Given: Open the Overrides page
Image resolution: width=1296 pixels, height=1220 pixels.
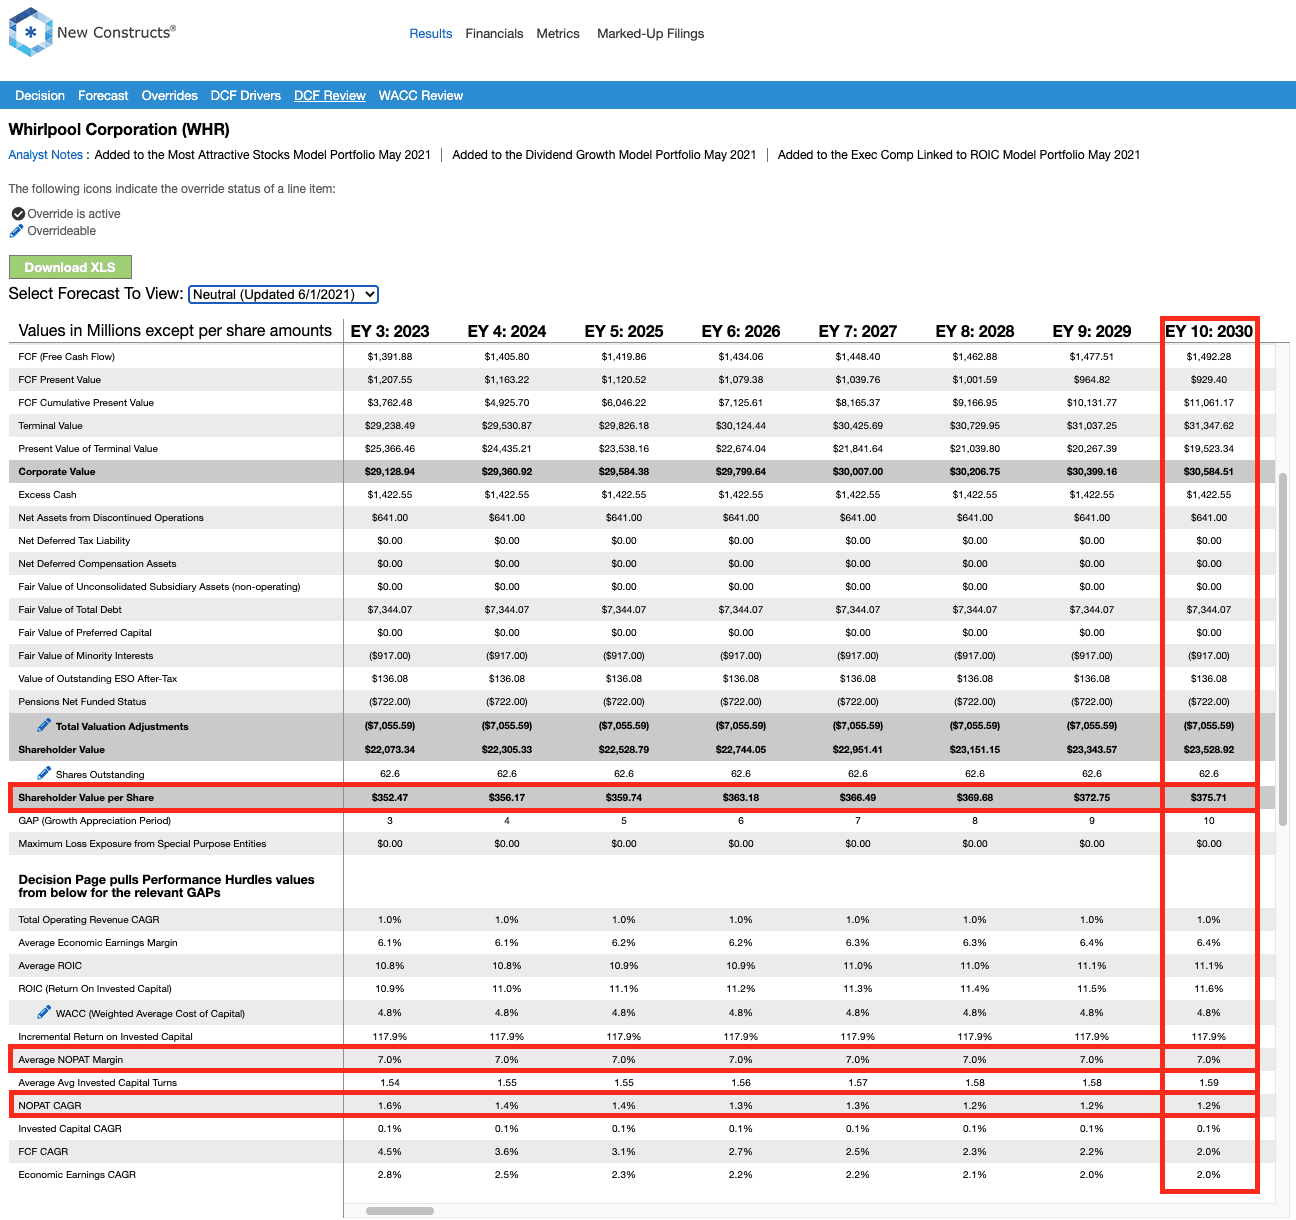Looking at the screenshot, I should coord(169,96).
